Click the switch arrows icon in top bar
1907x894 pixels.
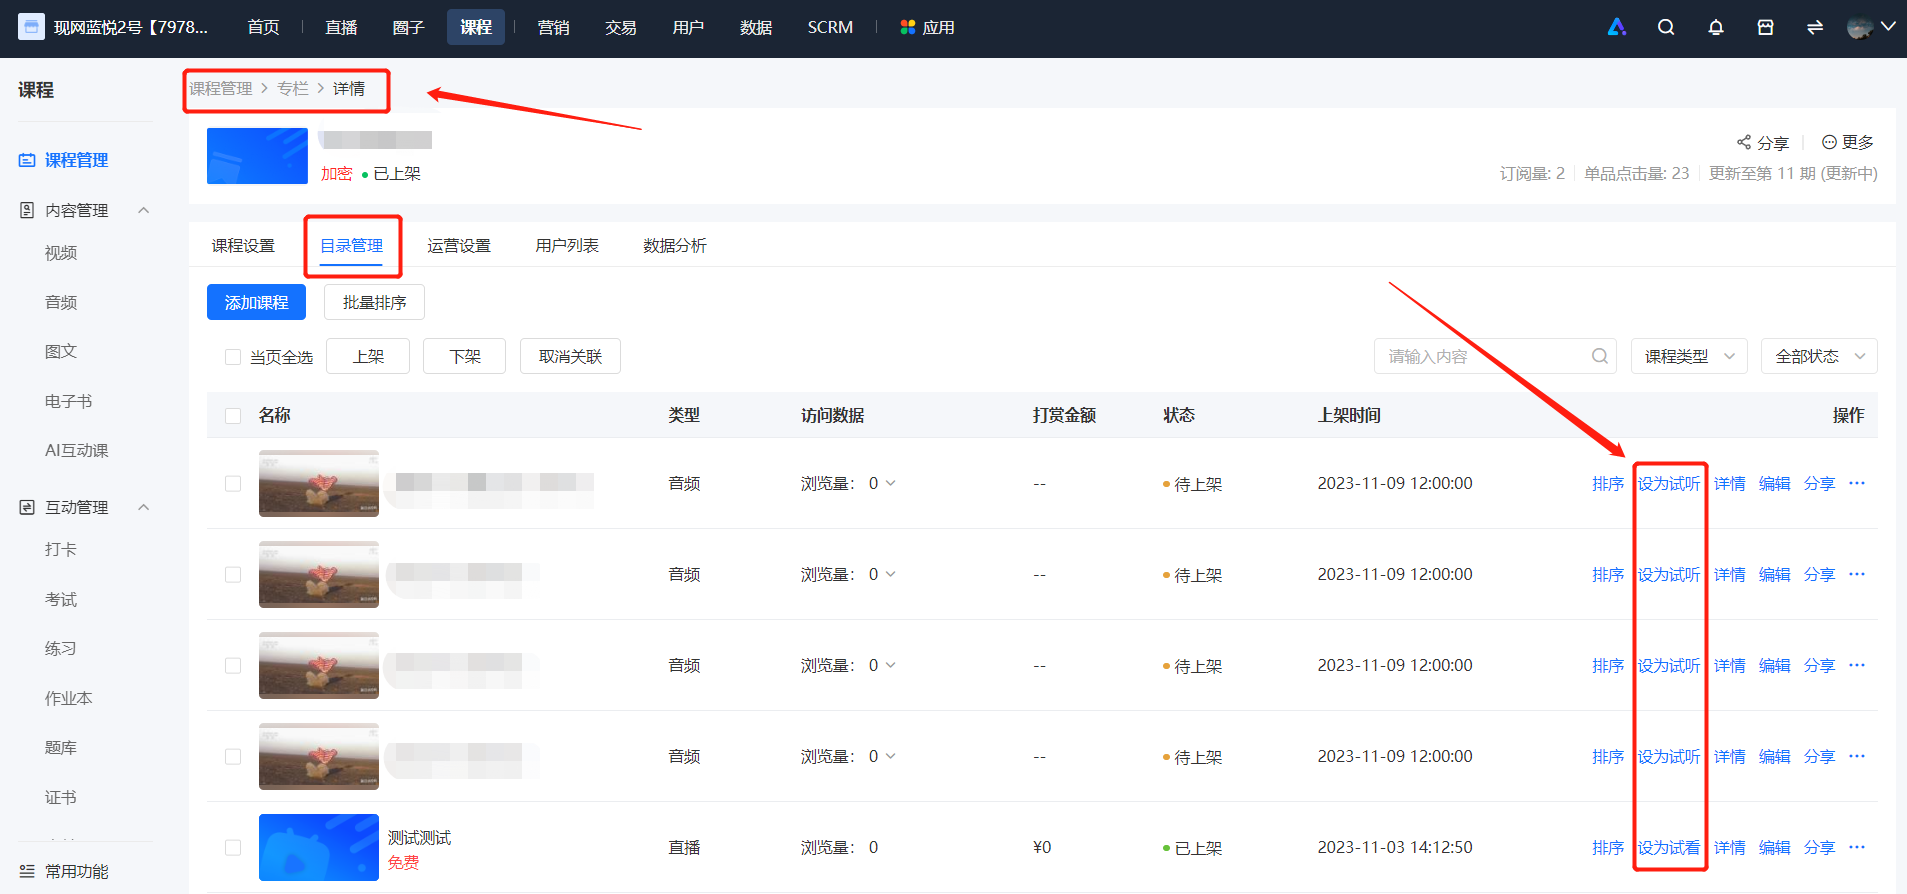click(1815, 27)
